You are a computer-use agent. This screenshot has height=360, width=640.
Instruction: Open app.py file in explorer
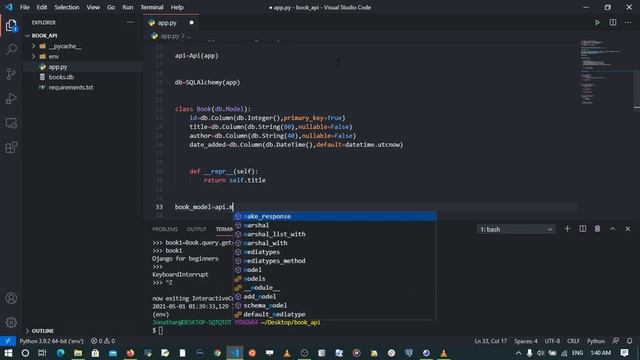[58, 67]
